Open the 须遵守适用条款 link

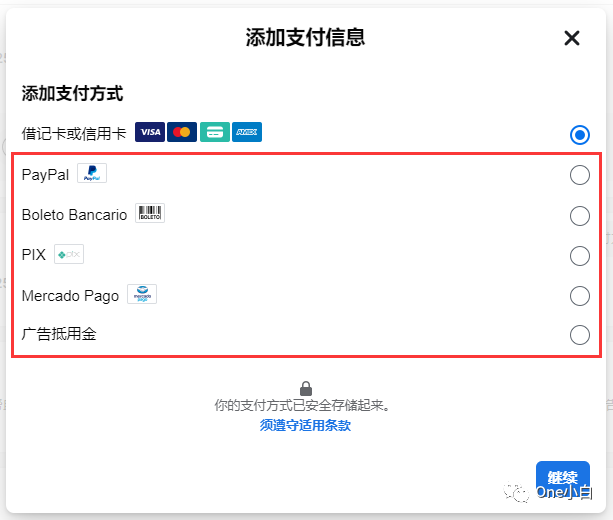pyautogui.click(x=305, y=425)
